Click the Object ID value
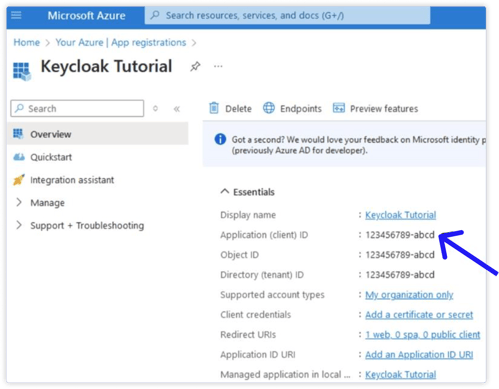This screenshot has height=389, width=499. point(400,255)
